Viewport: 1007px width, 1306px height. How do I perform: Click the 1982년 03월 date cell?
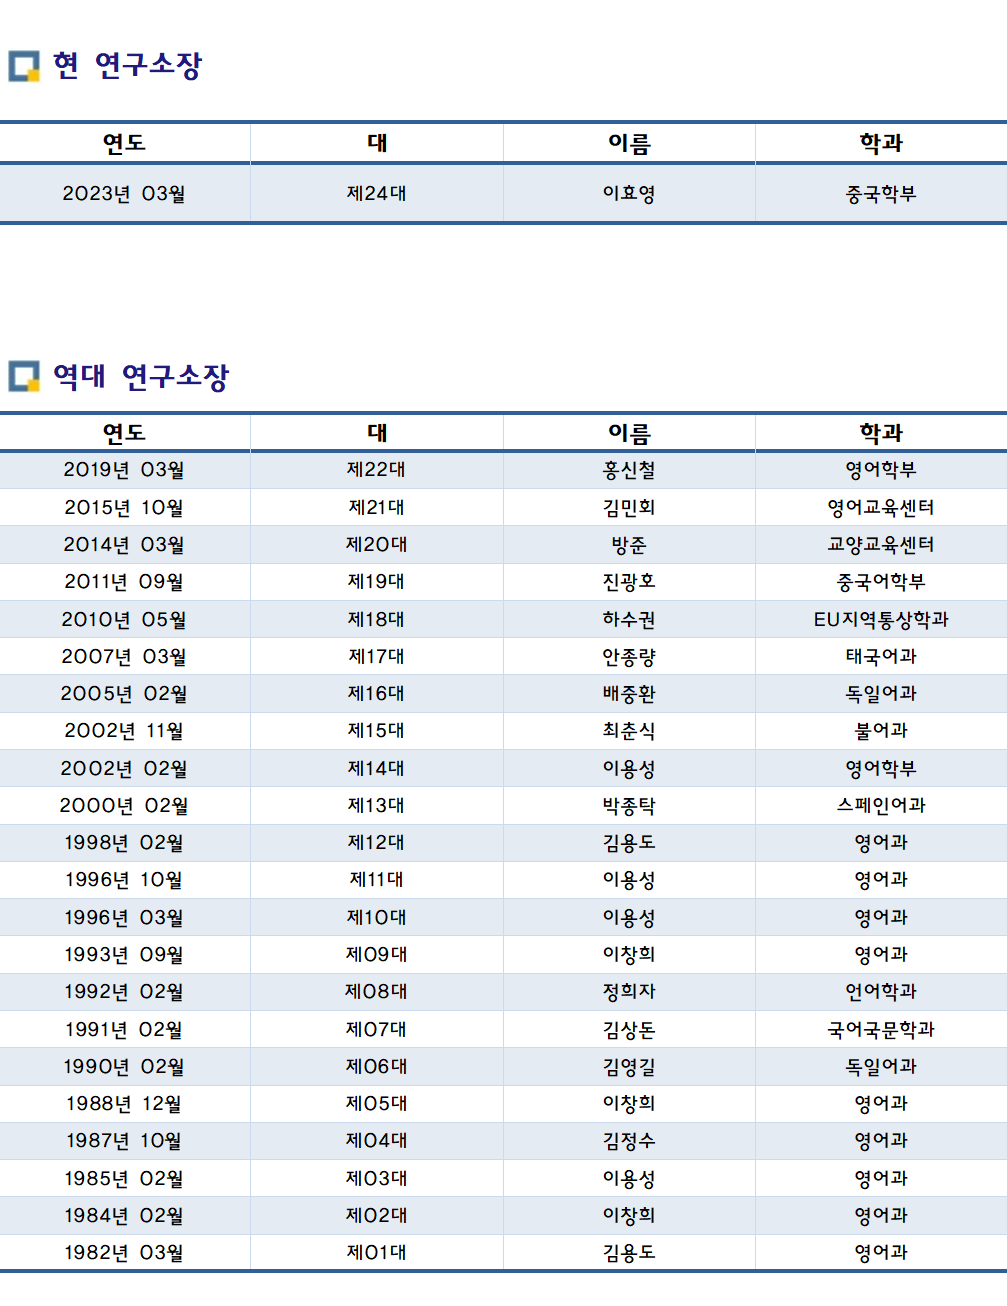[124, 1253]
